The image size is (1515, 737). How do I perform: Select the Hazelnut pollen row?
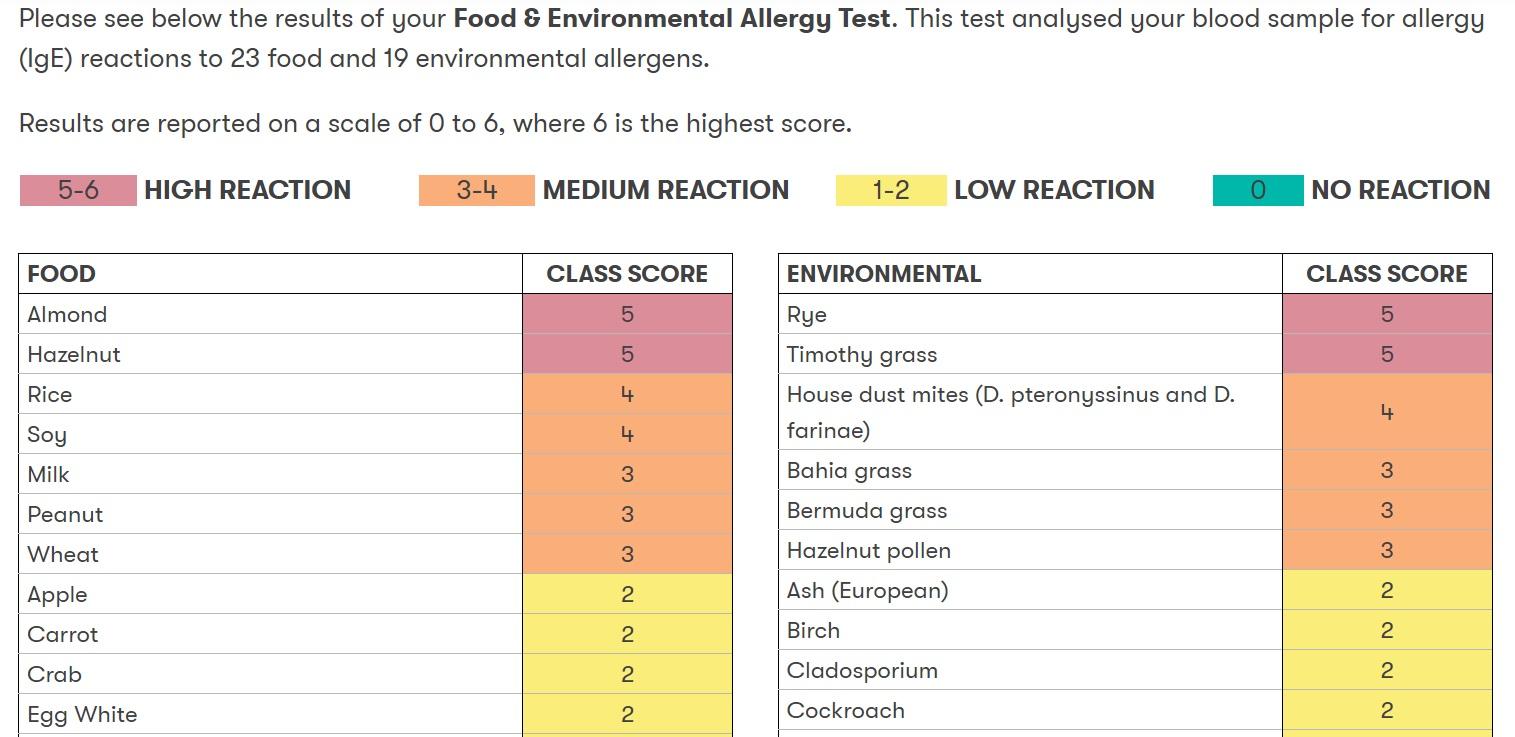pos(1135,550)
